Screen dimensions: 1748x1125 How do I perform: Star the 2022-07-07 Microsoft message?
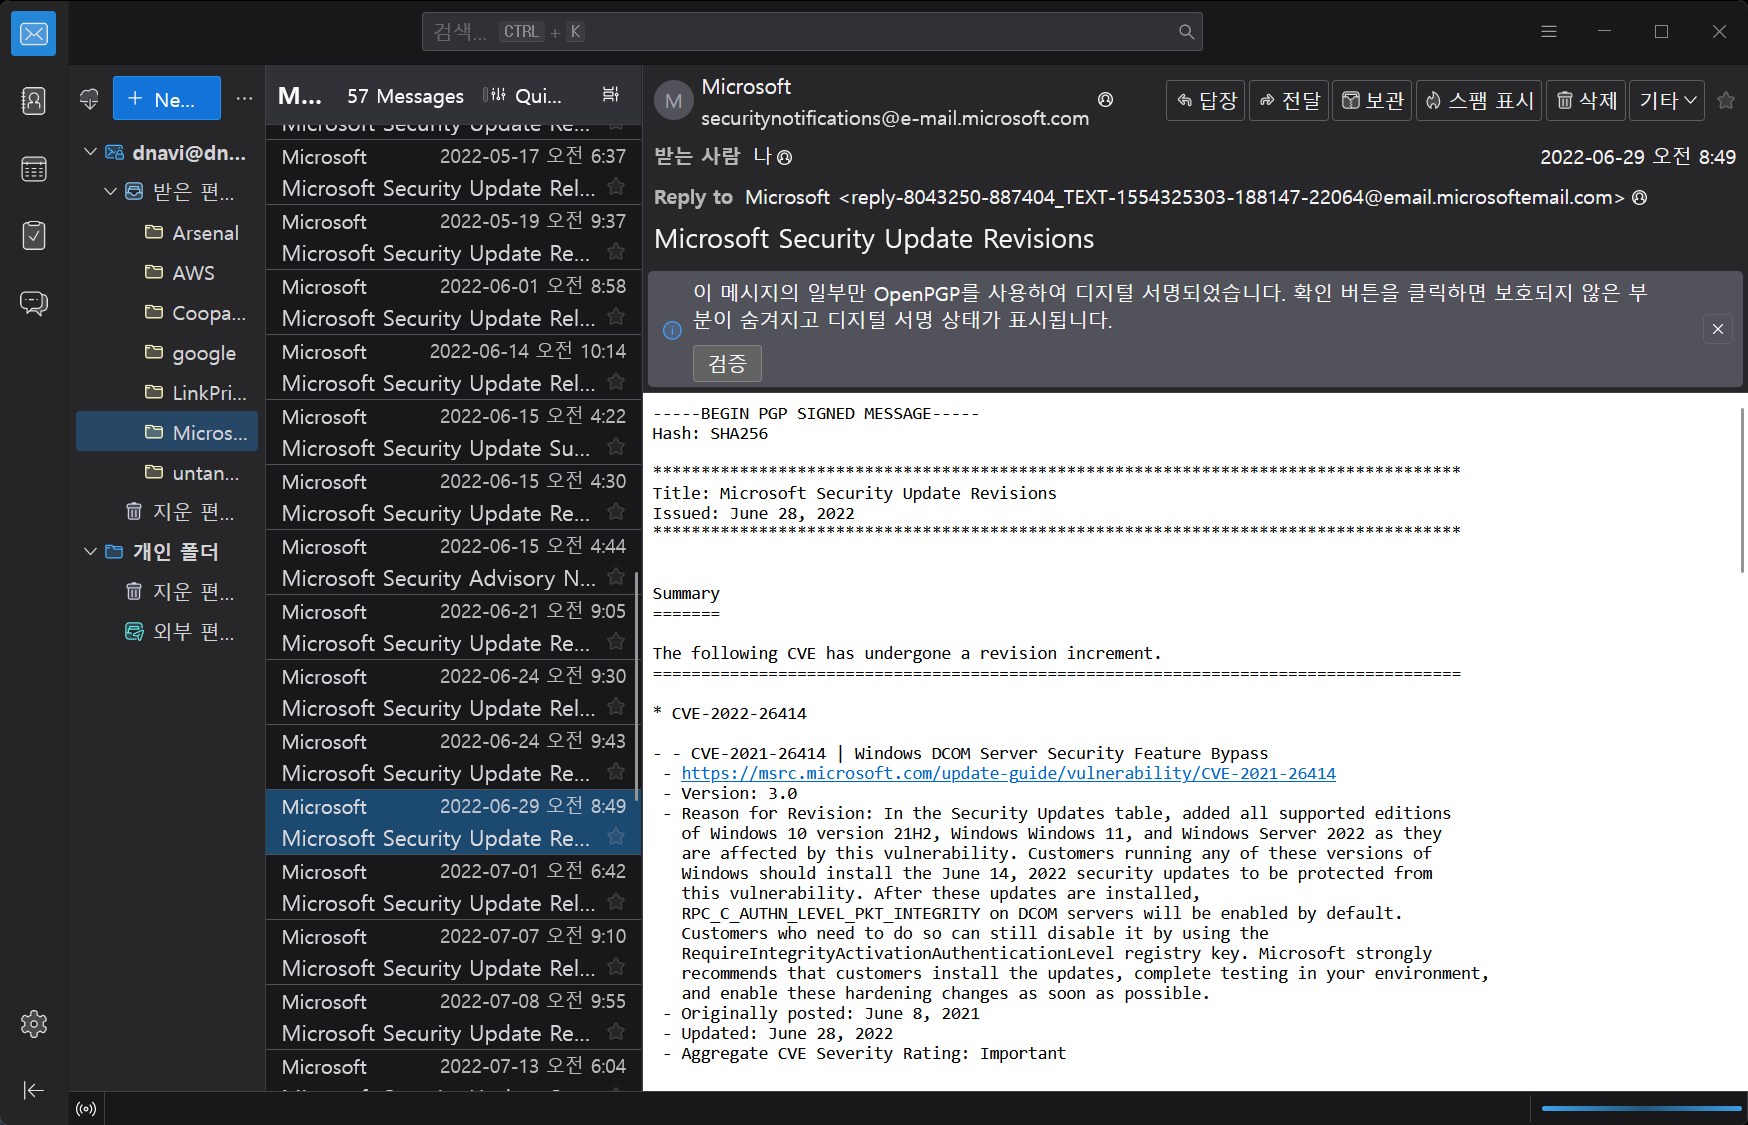click(616, 967)
